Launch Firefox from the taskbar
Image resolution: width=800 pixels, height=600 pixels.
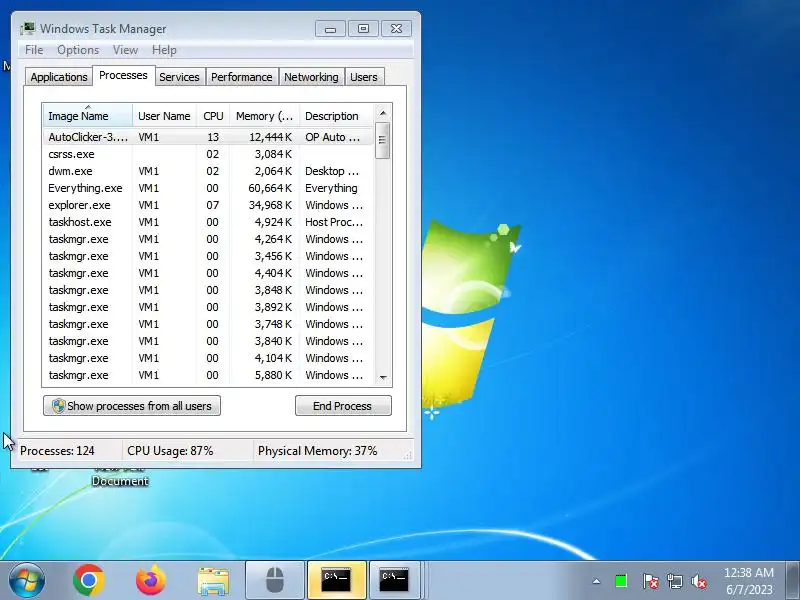(x=151, y=580)
